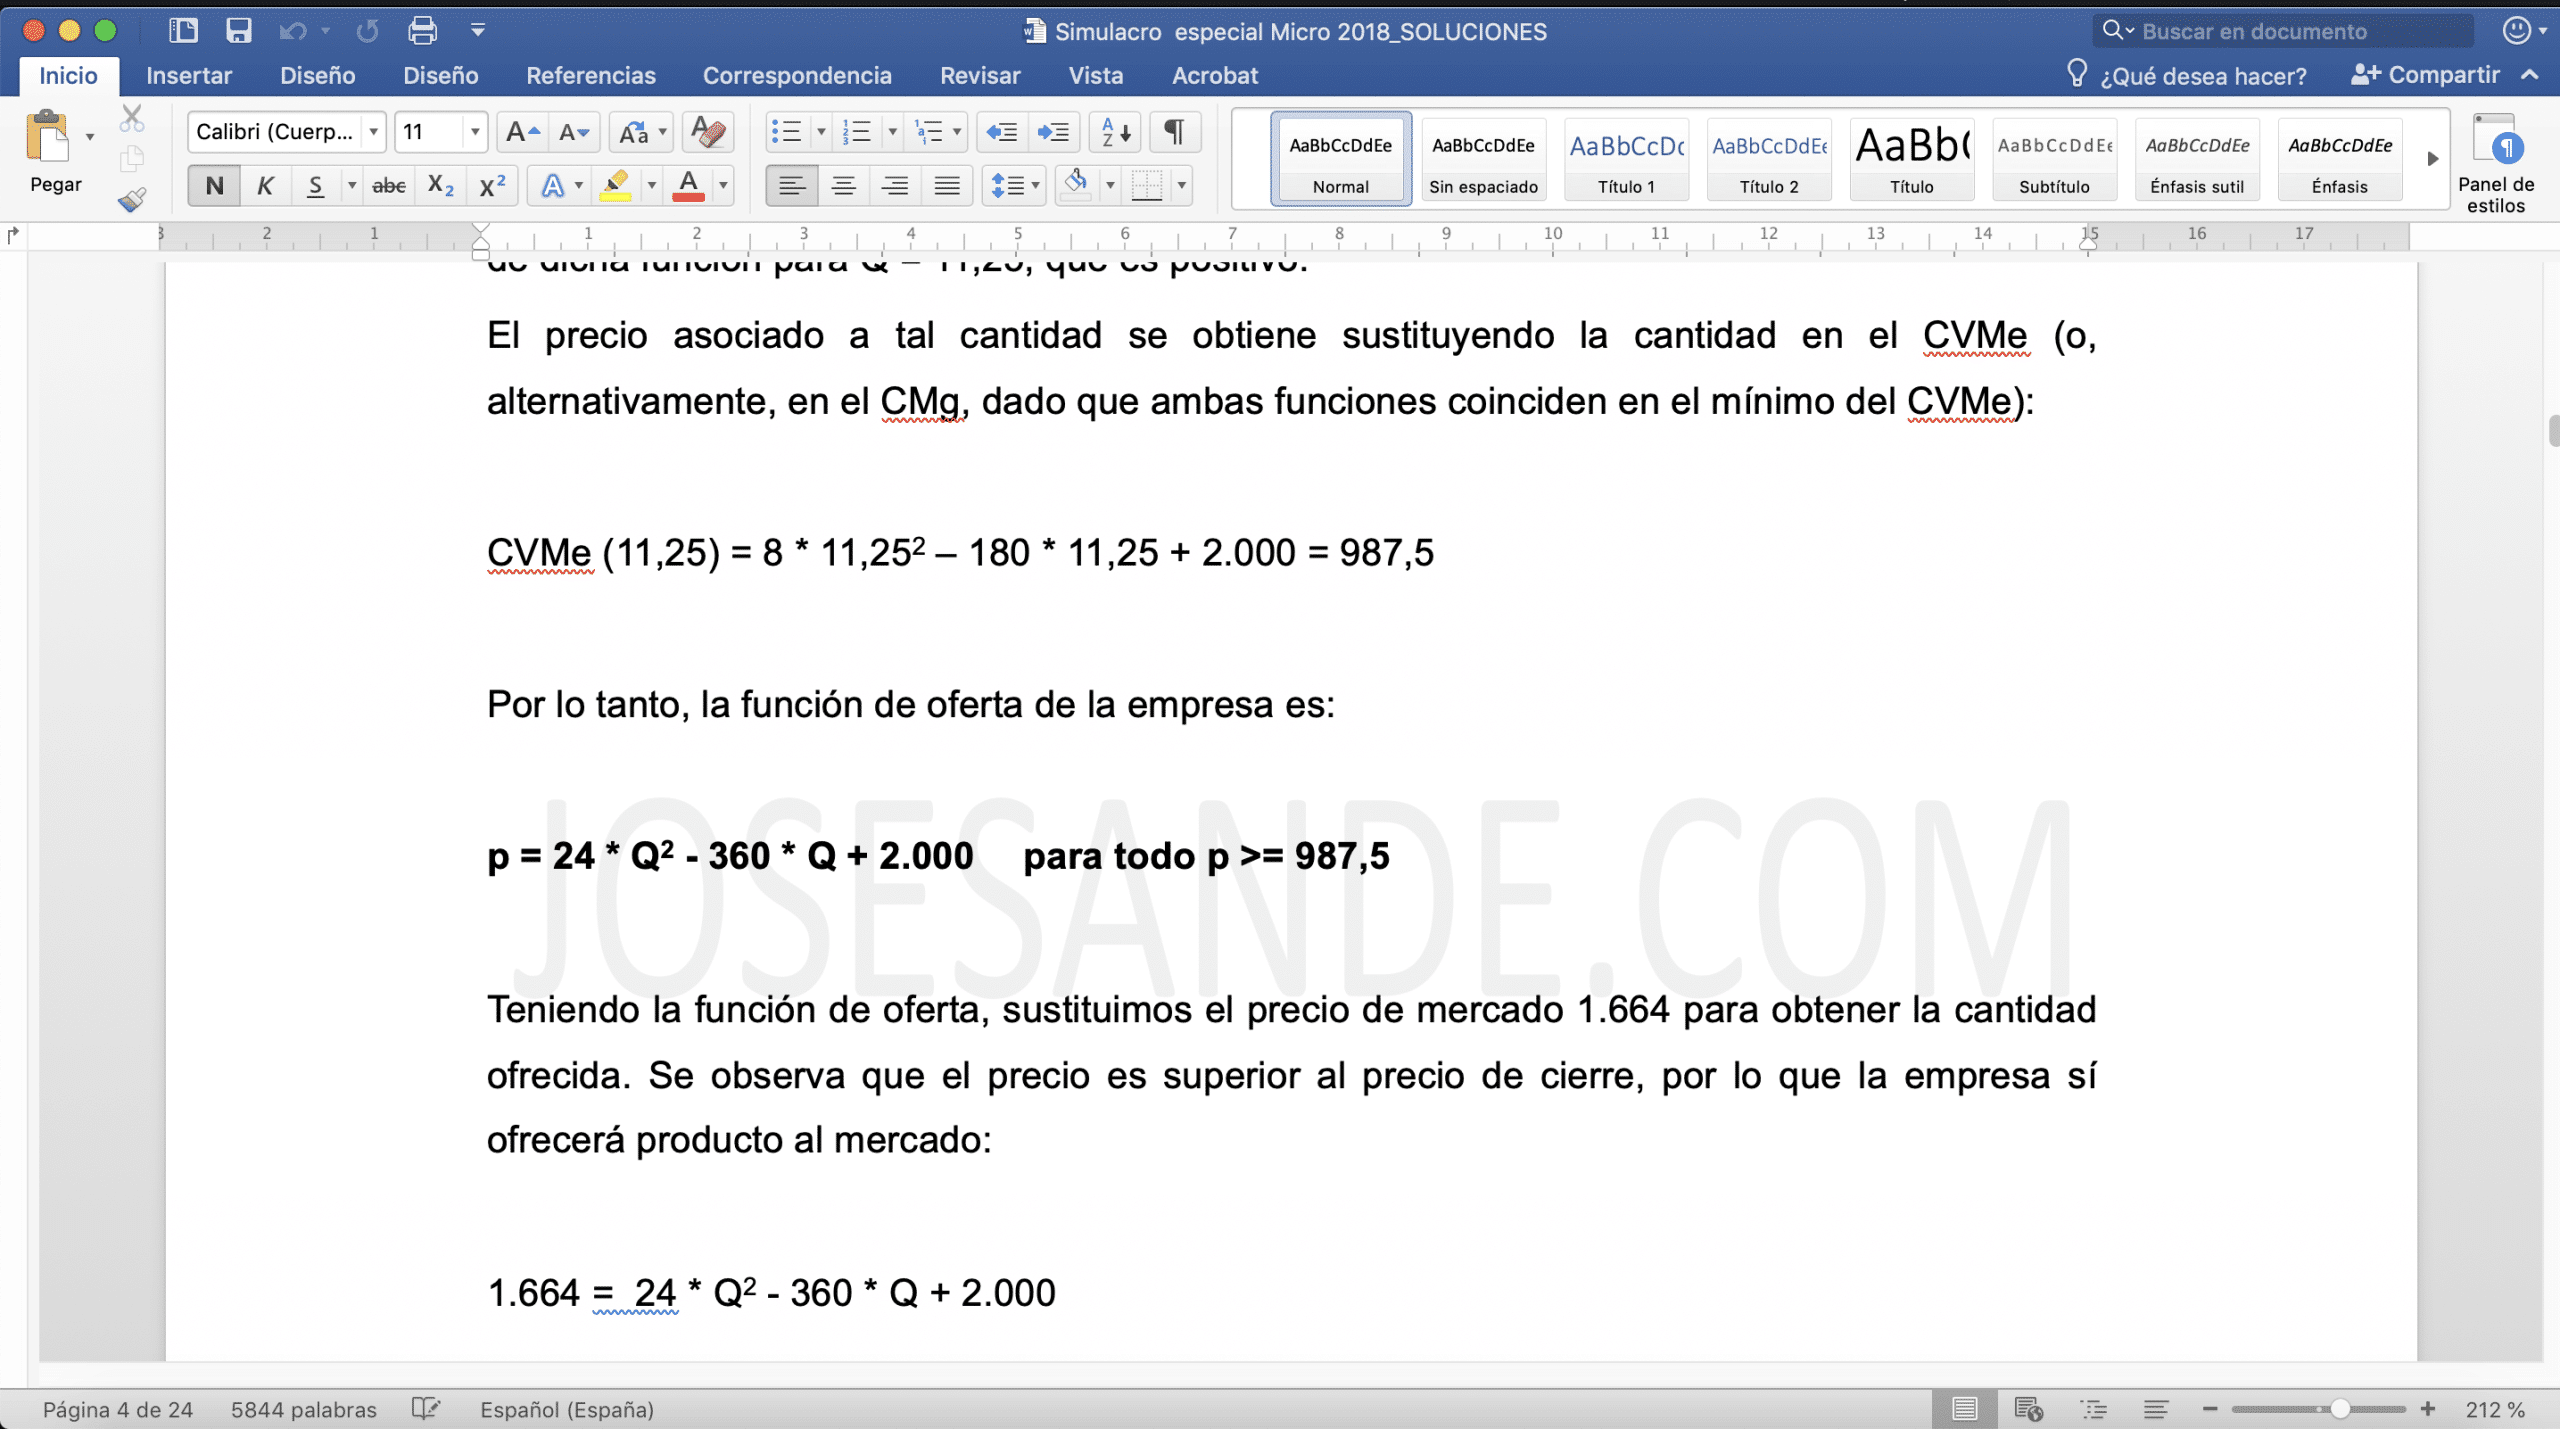Apply the Subtítulo style
This screenshot has width=2560, height=1429.
coord(2054,159)
